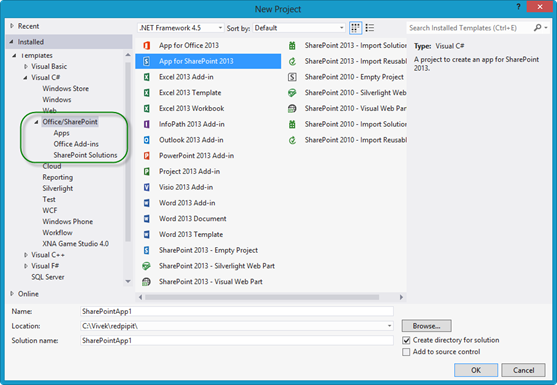Select the Silverlight category
The height and width of the screenshot is (385, 557).
click(58, 188)
